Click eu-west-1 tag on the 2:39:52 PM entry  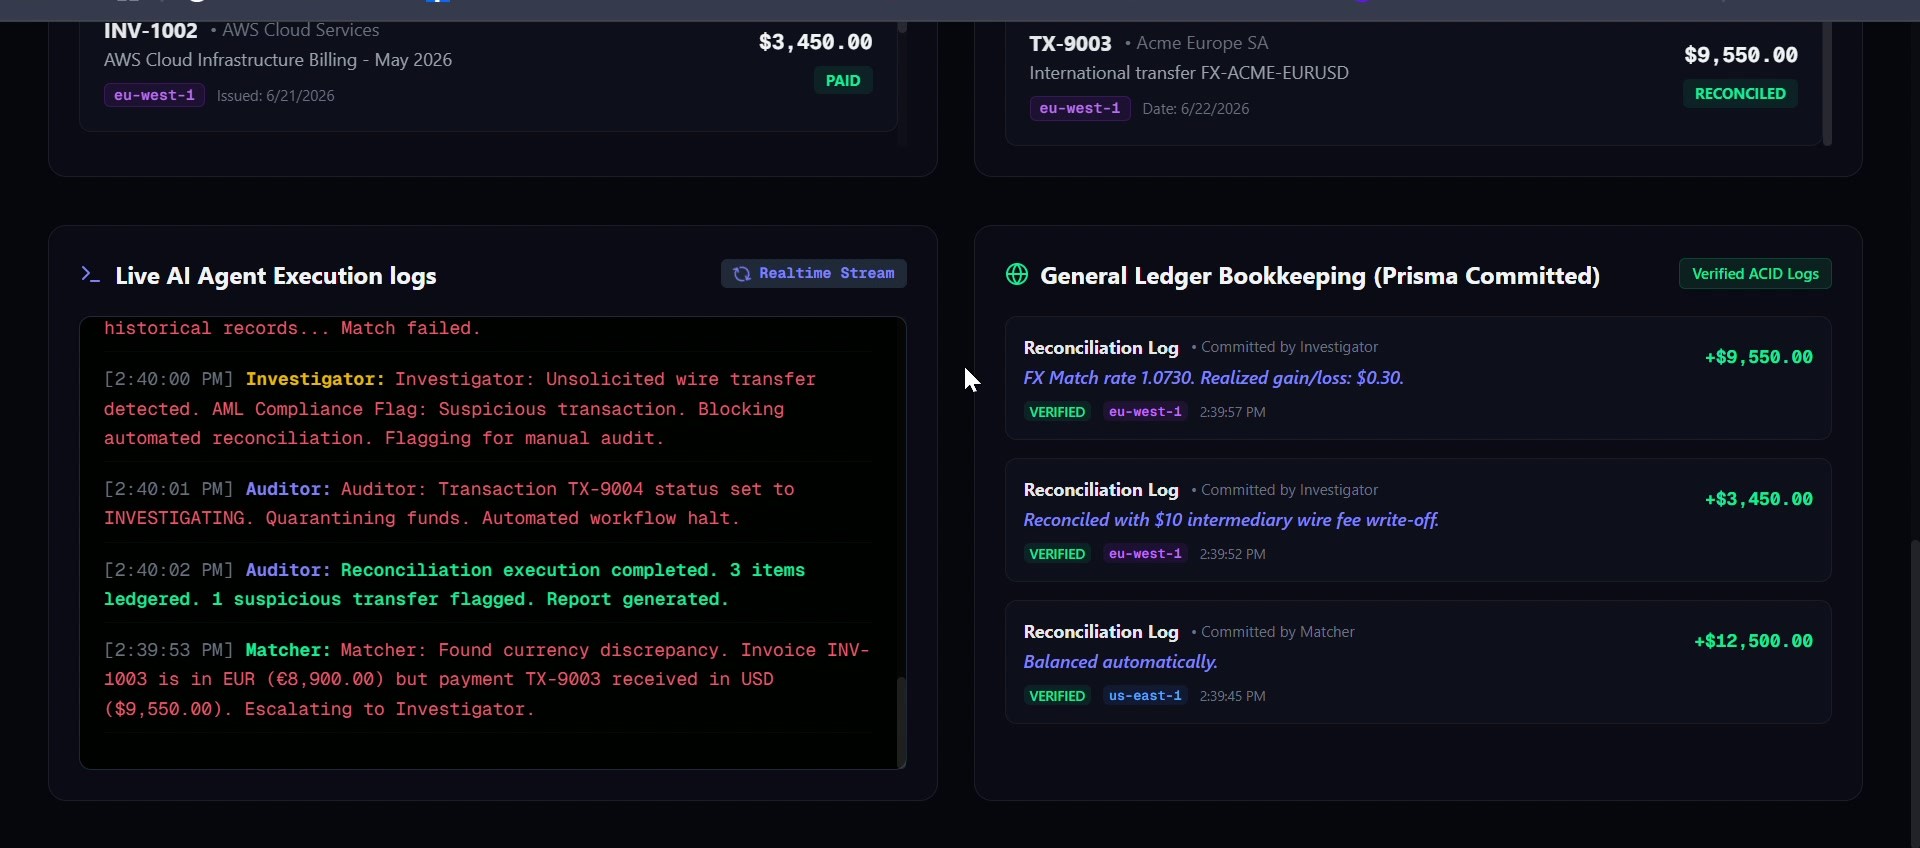1145,554
